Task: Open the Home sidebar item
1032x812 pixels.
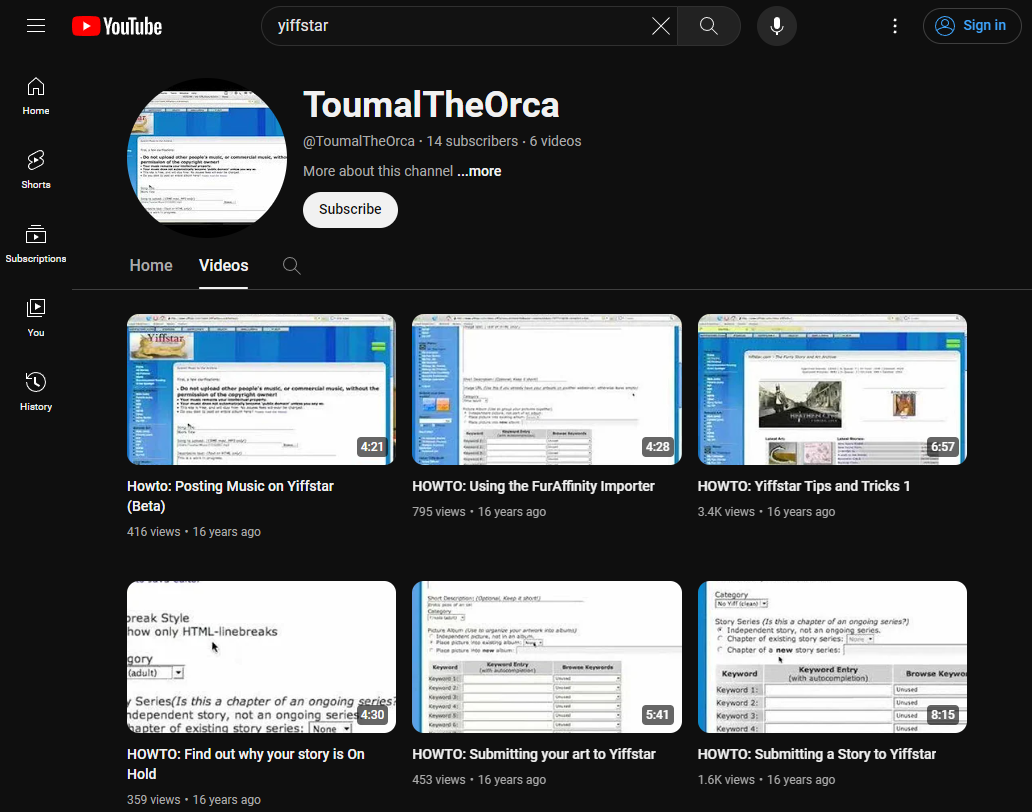Action: coord(36,96)
